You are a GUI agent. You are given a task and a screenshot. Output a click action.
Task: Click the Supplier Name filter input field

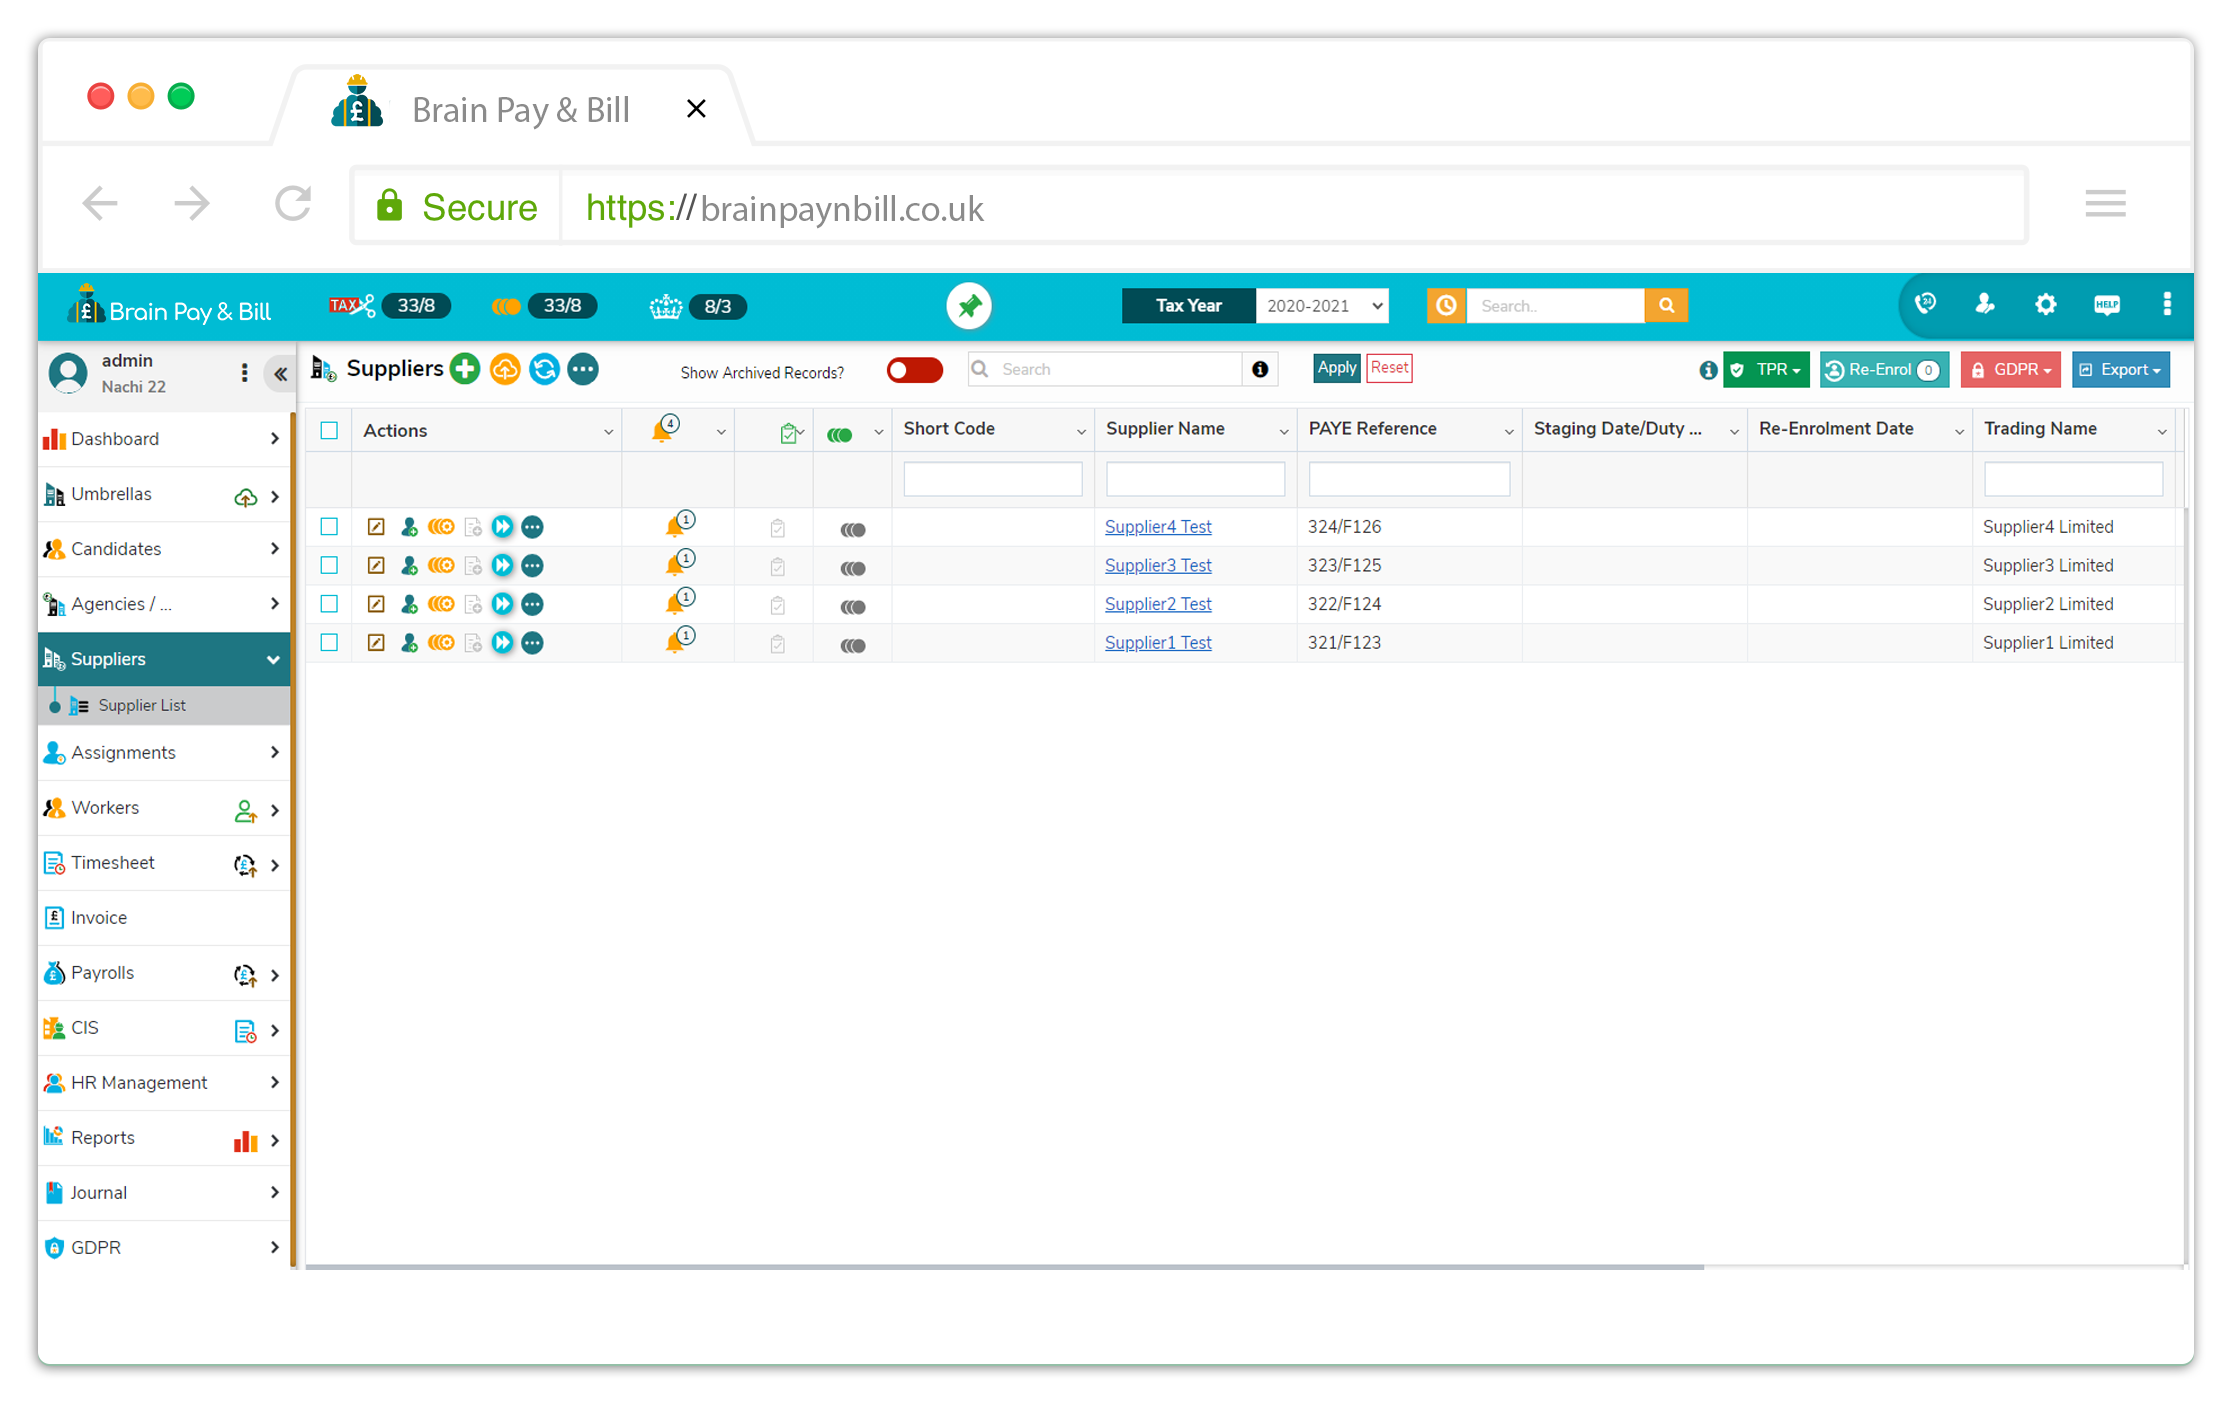click(x=1195, y=479)
